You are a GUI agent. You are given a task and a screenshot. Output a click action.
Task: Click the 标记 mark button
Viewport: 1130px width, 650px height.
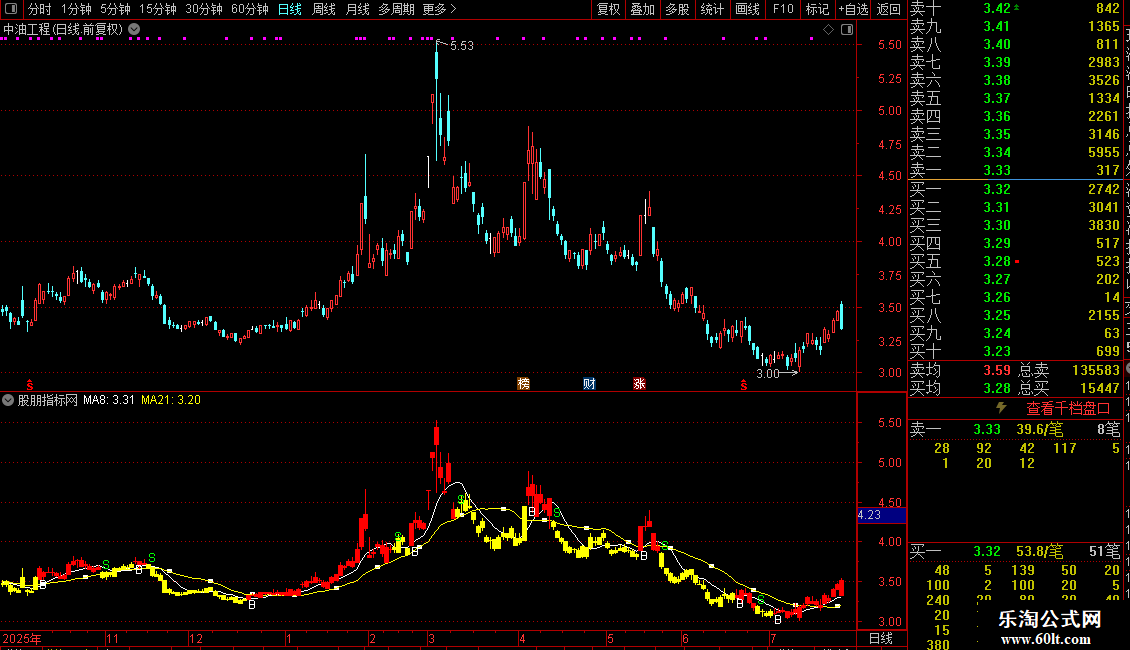(x=817, y=9)
